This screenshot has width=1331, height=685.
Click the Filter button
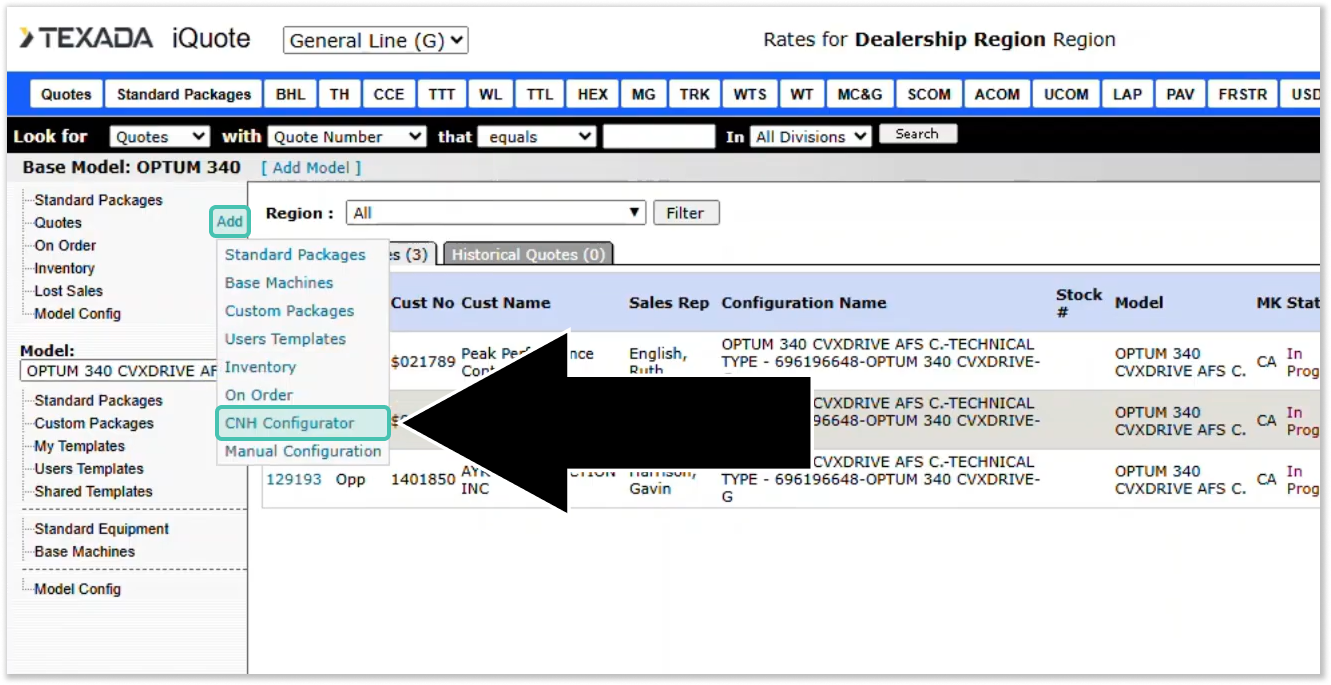[x=686, y=213]
